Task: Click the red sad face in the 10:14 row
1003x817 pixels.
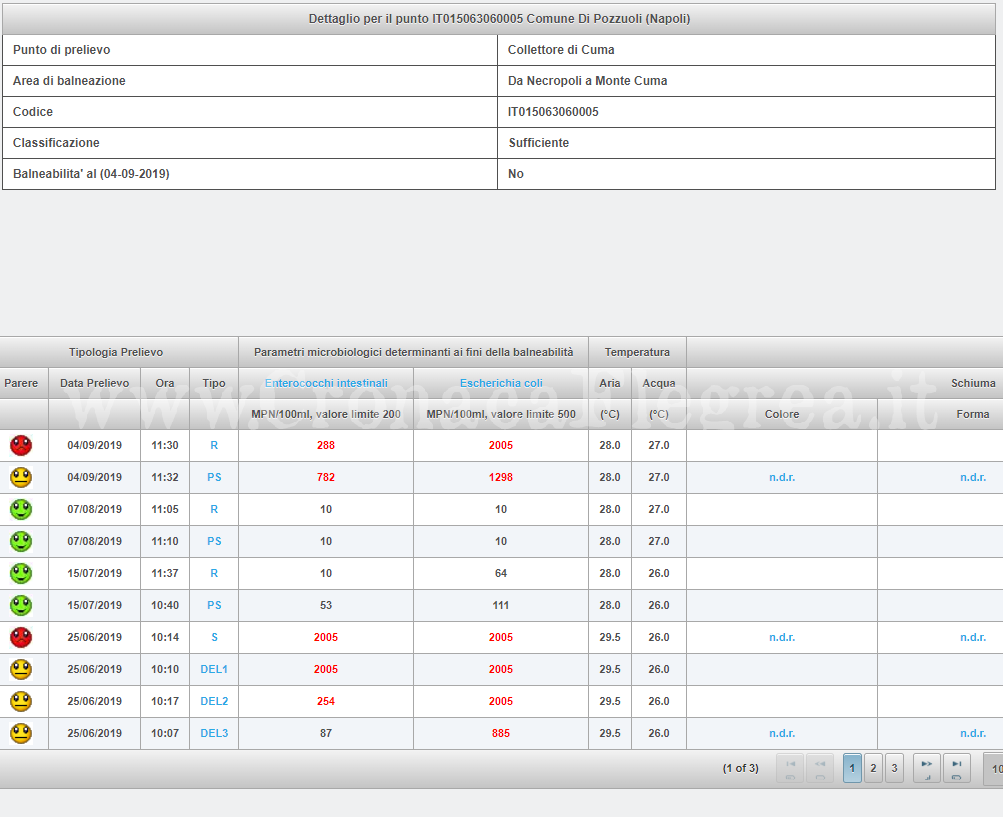Action: coord(21,637)
